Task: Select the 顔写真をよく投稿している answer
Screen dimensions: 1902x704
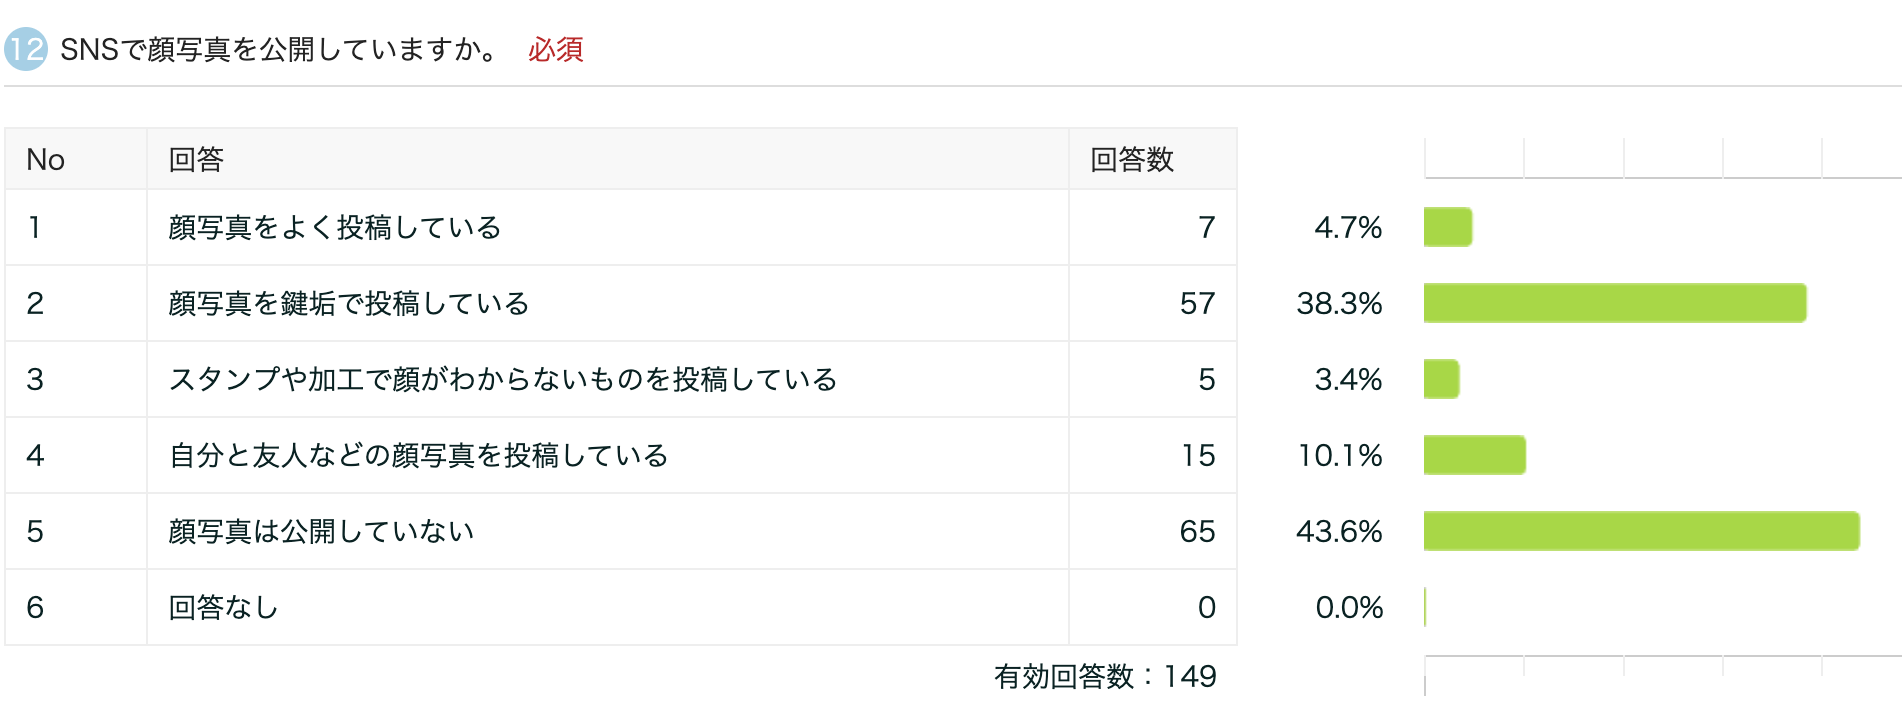Action: (x=334, y=228)
